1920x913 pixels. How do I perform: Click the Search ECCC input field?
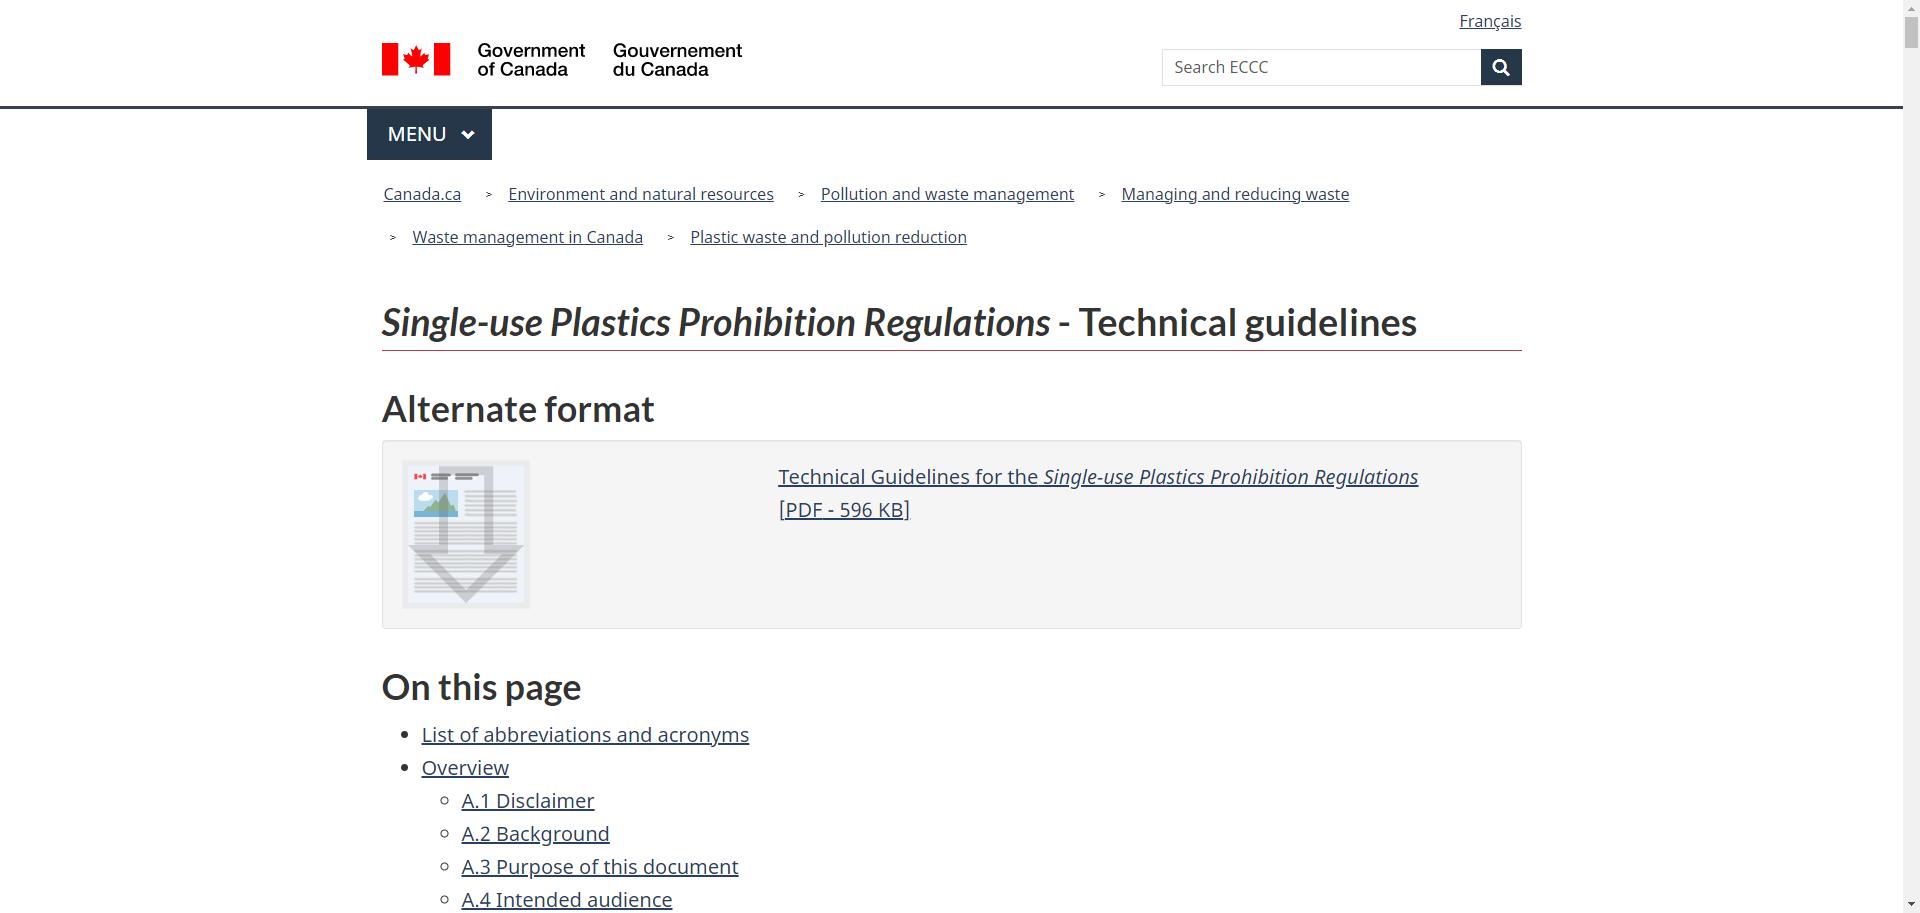[x=1320, y=67]
